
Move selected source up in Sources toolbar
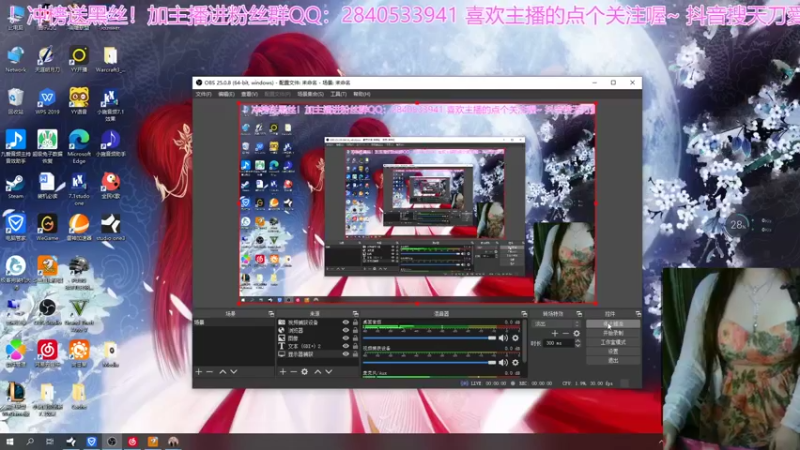[x=317, y=372]
